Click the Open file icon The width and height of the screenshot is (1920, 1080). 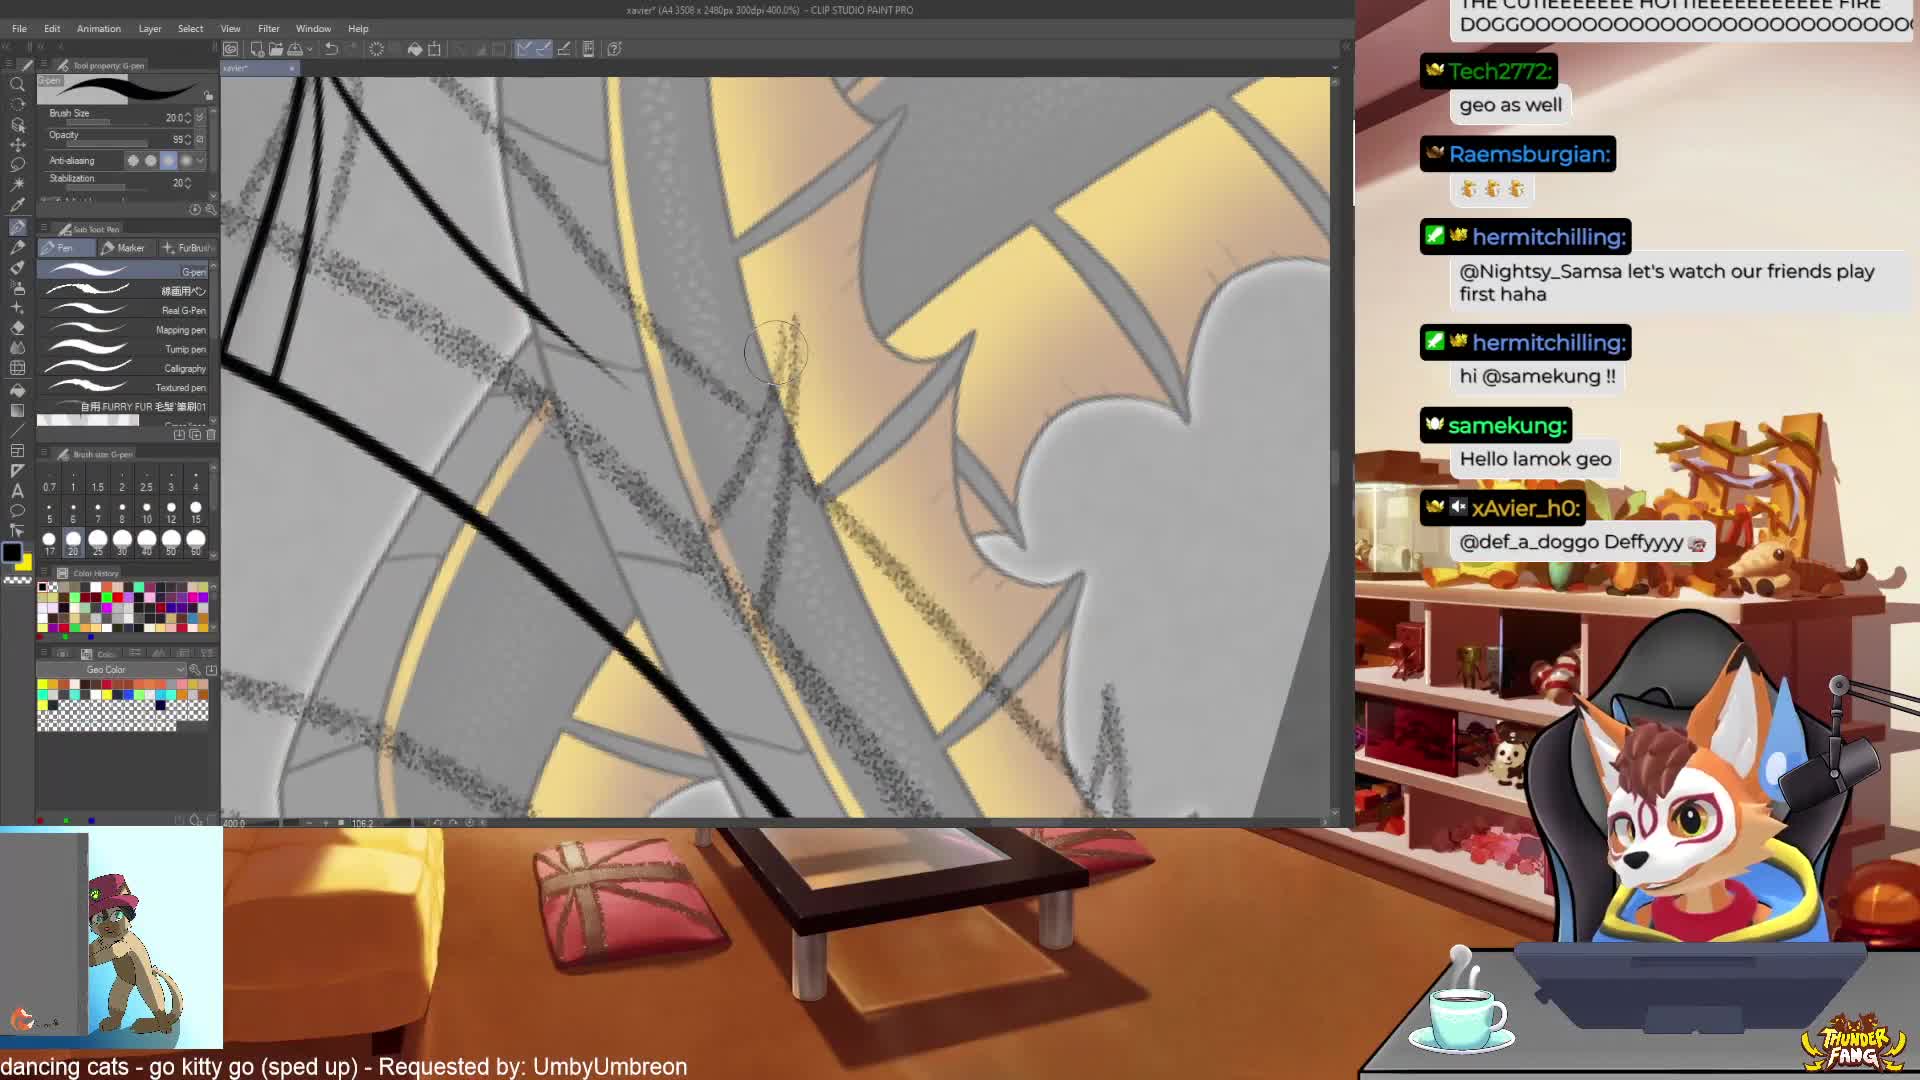tap(275, 49)
